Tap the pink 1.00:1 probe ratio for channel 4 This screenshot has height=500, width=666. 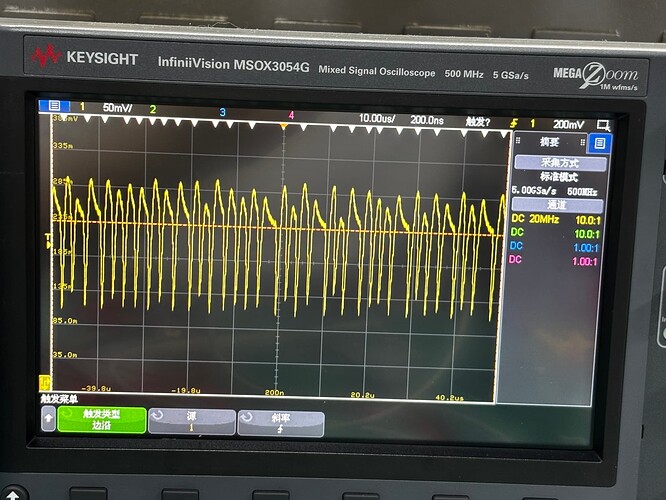(584, 261)
